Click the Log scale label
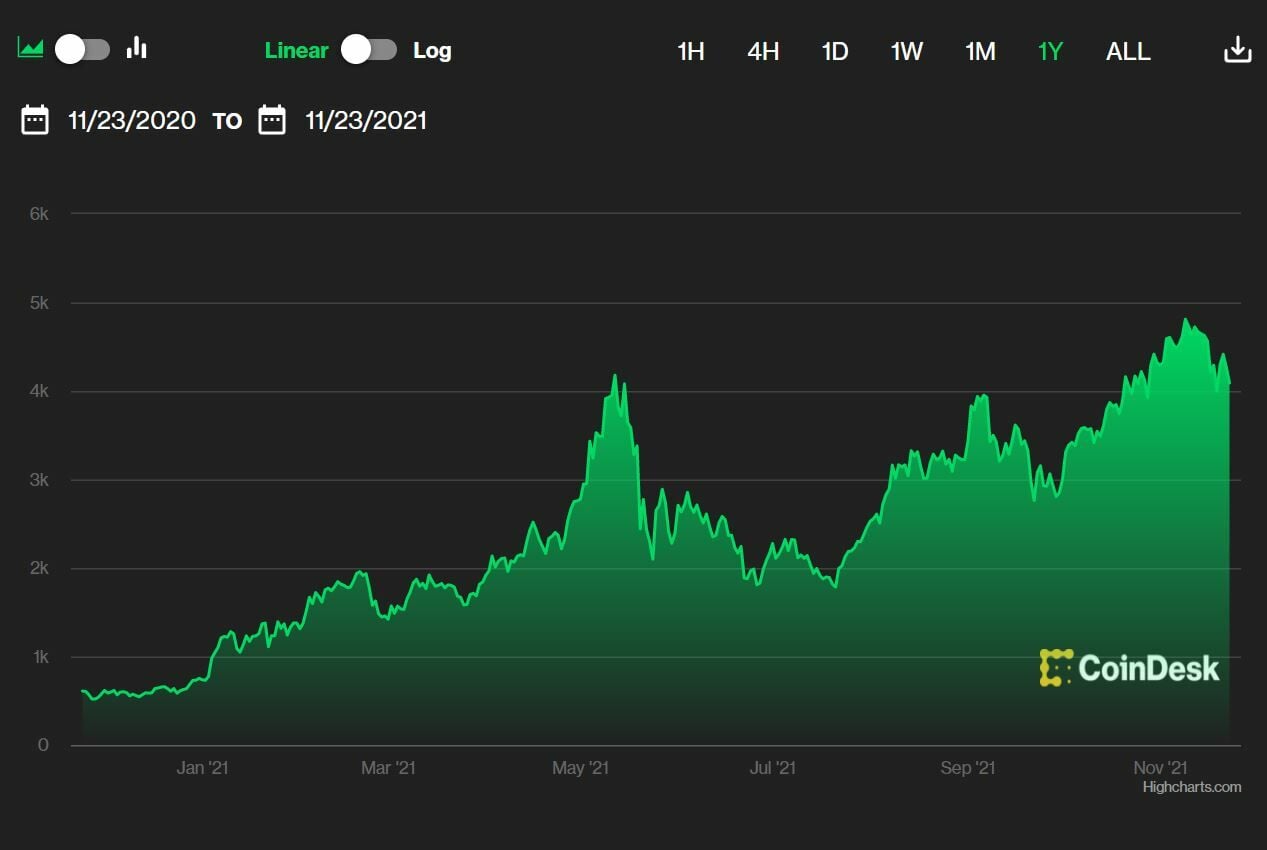The width and height of the screenshot is (1267, 850). tap(432, 50)
